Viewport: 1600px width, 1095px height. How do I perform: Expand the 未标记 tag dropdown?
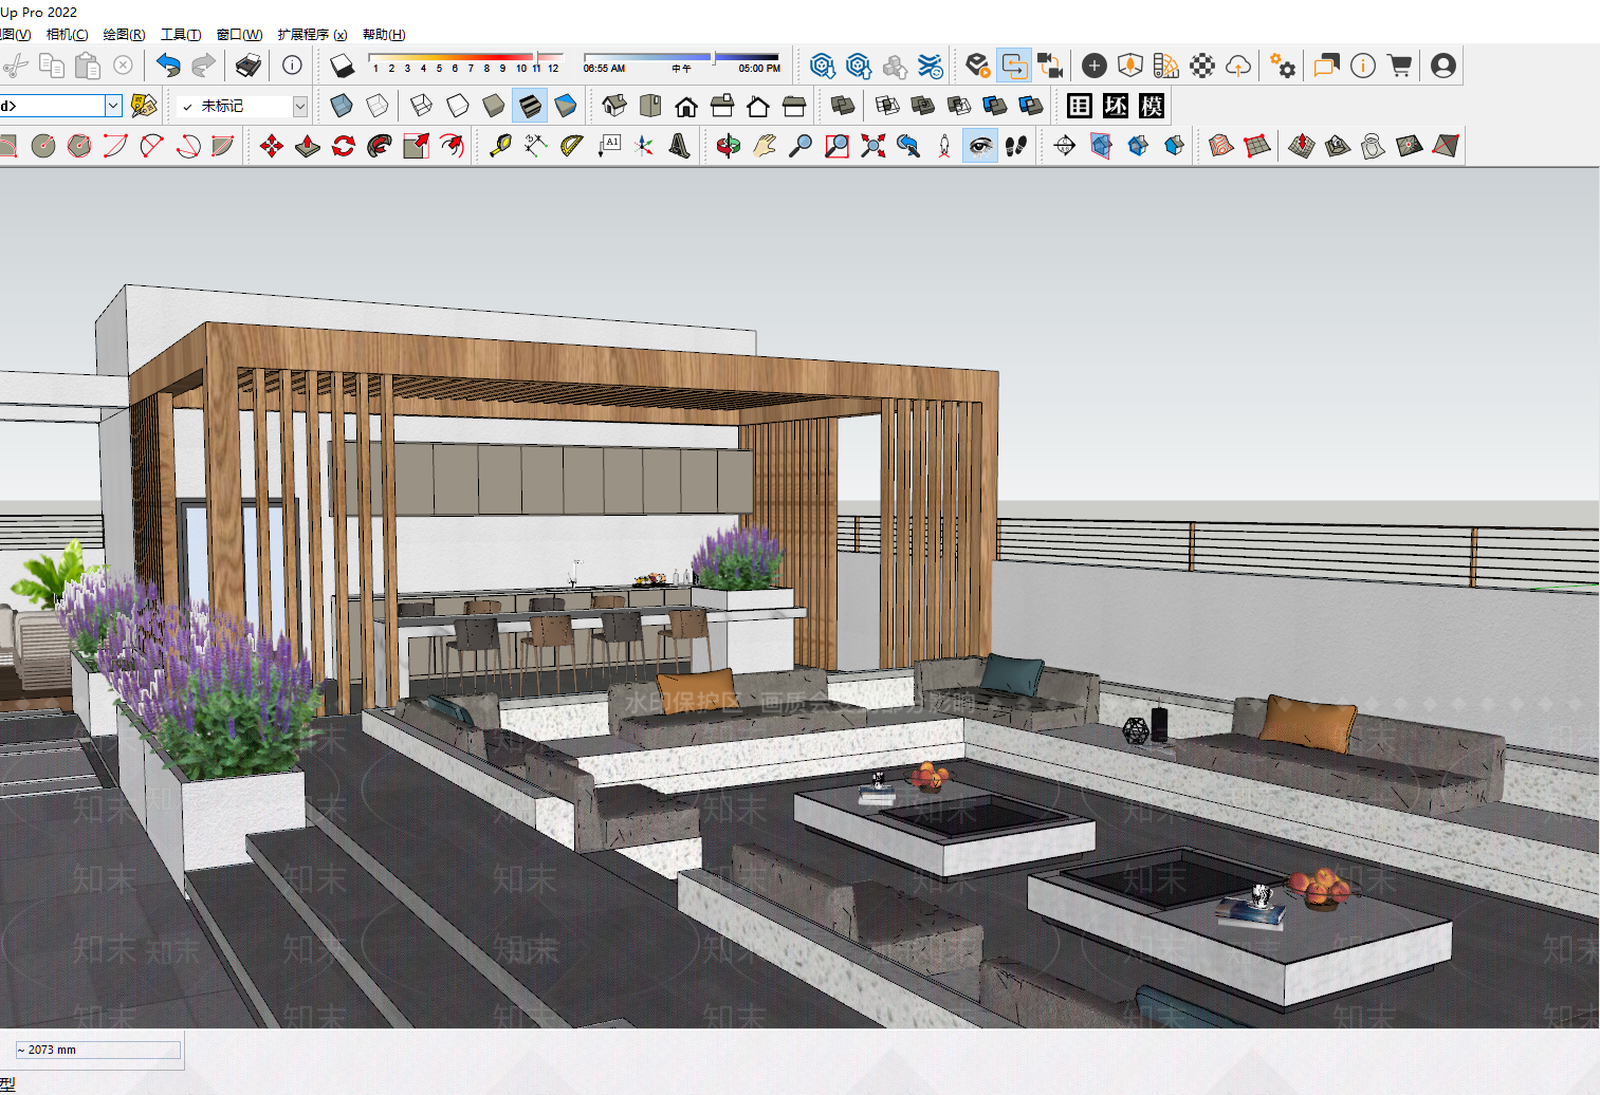point(299,105)
